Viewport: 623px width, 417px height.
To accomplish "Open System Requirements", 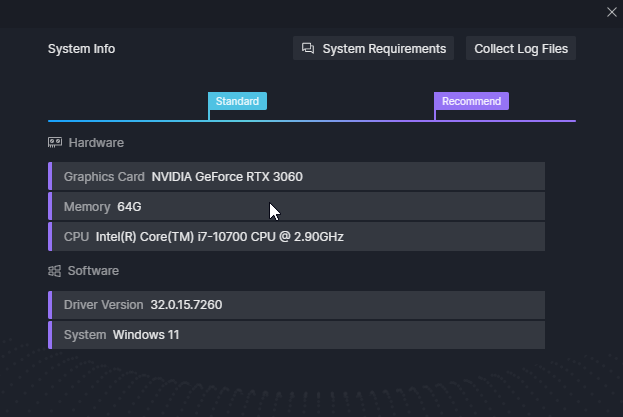I will tap(373, 48).
